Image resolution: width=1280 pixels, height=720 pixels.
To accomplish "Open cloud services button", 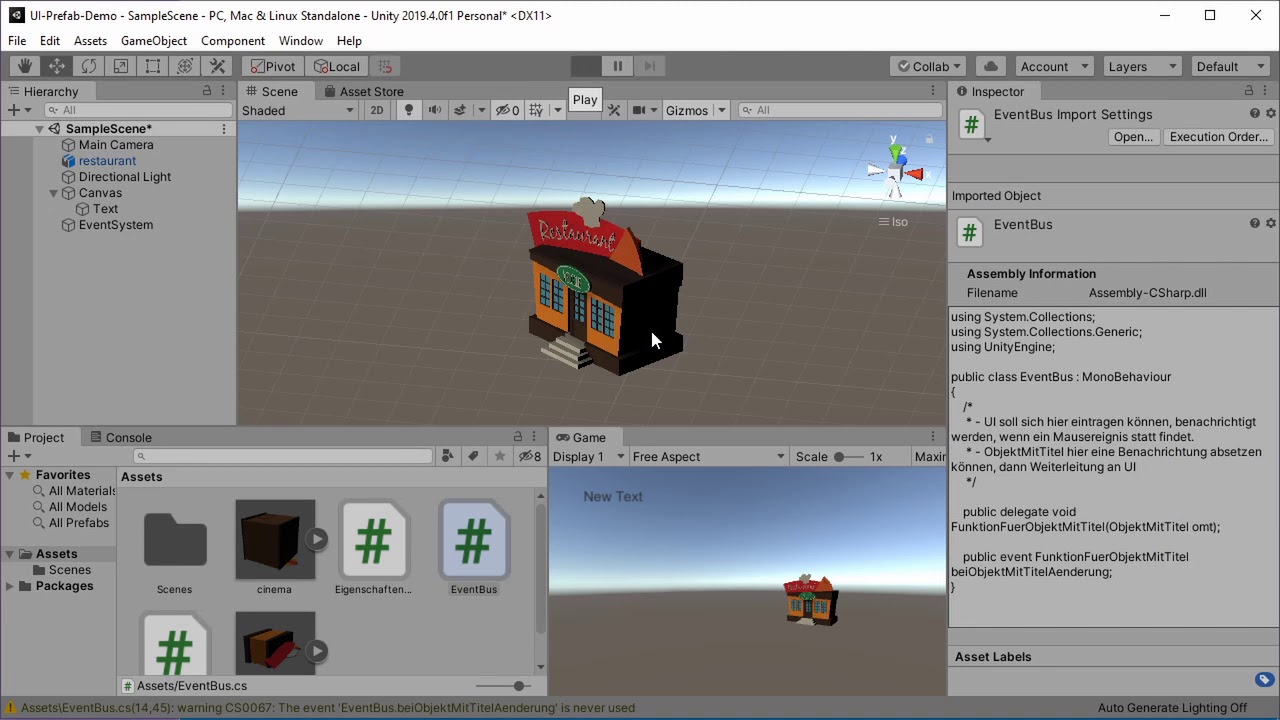I will point(991,66).
